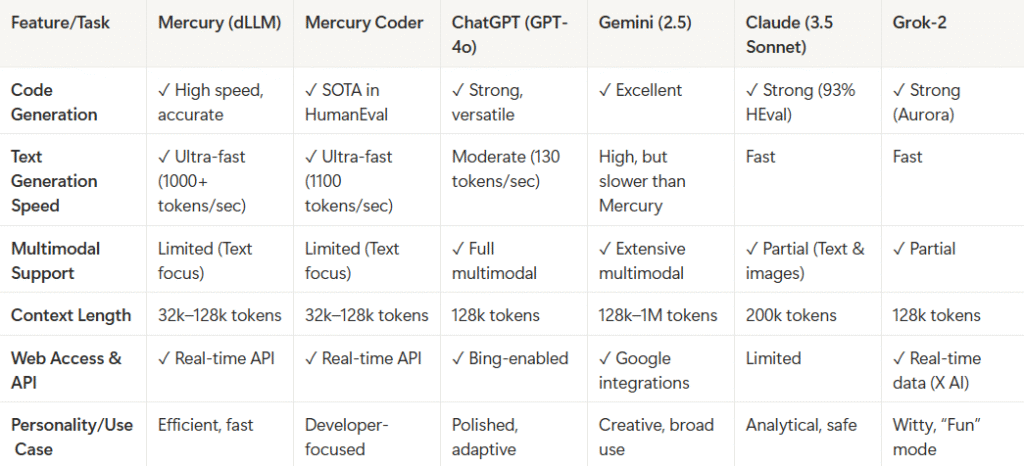Click the Text Generation Speed row label

[x=54, y=181]
